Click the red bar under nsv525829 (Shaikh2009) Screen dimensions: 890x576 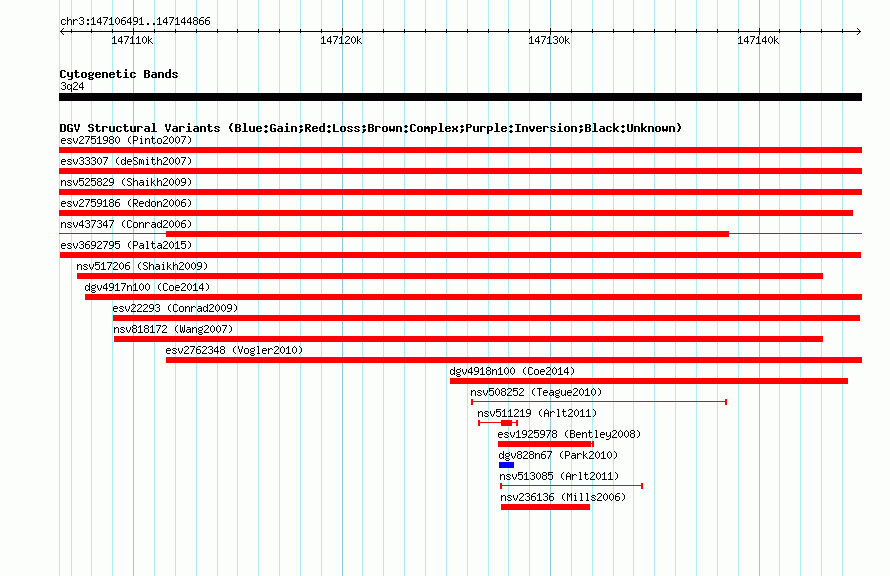460,192
